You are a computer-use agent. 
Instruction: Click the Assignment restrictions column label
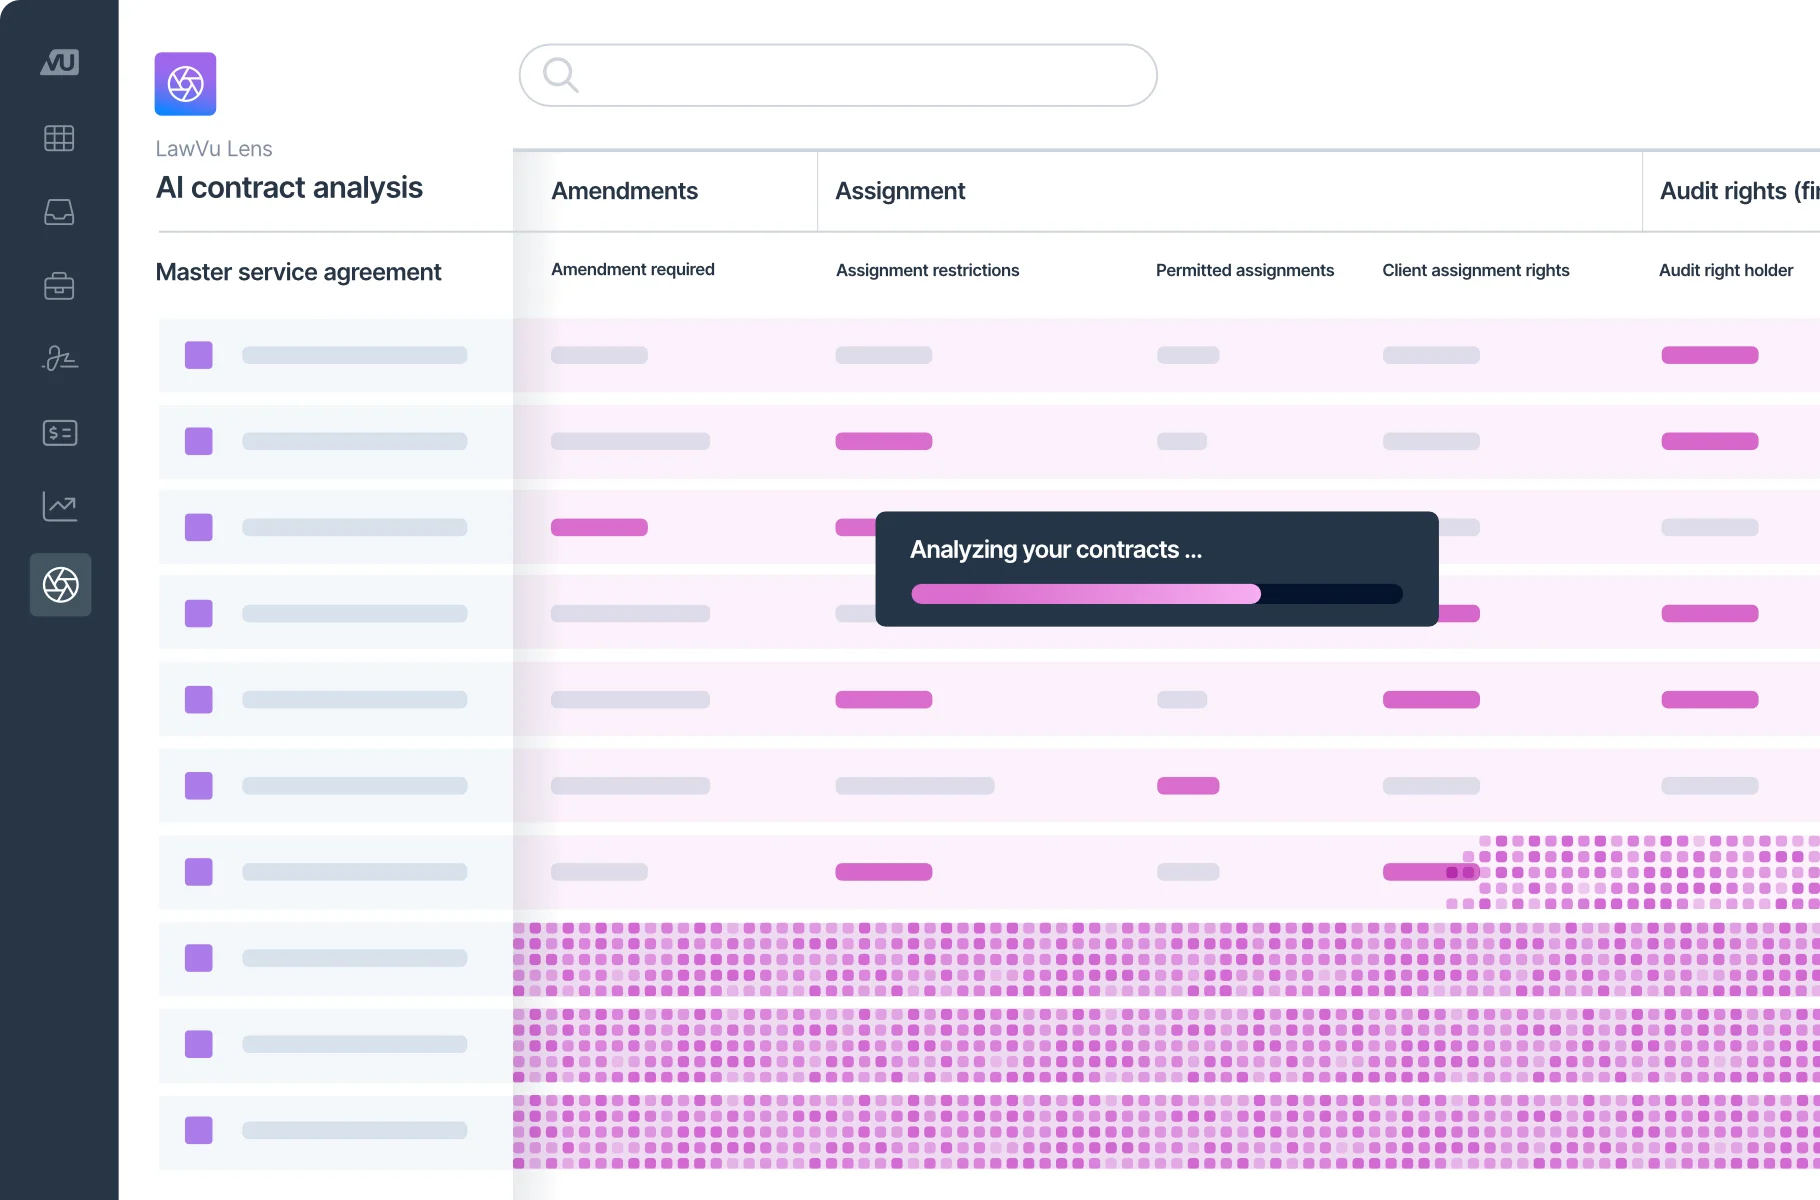[927, 270]
